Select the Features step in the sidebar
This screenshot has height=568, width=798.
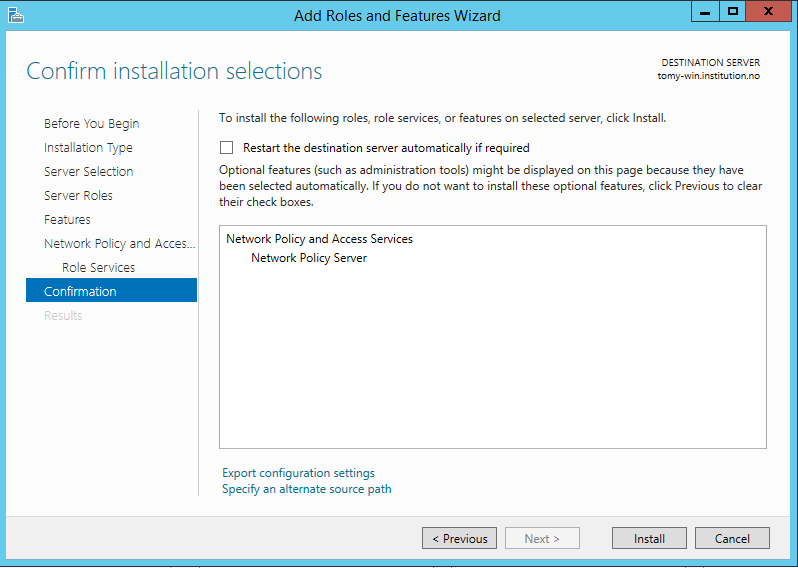(x=67, y=220)
